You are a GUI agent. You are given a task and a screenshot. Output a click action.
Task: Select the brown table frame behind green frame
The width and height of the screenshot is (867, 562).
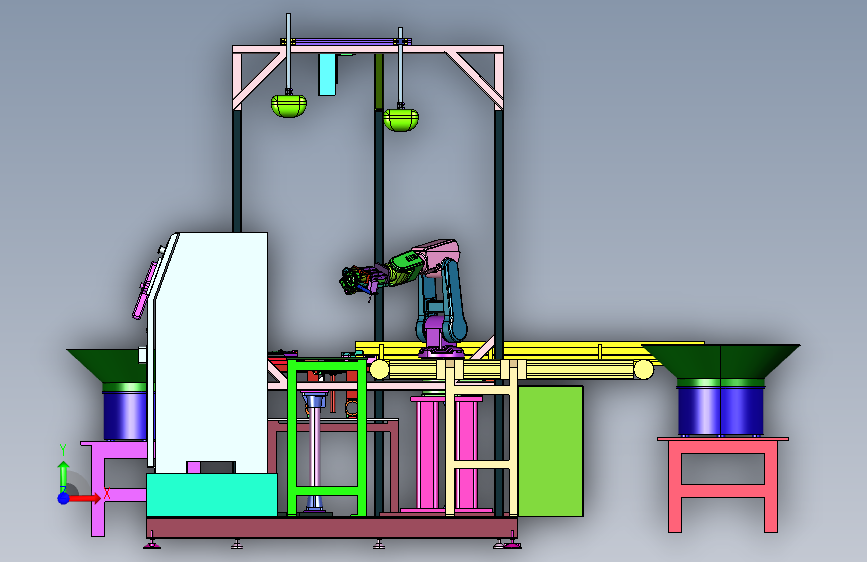tap(393, 465)
